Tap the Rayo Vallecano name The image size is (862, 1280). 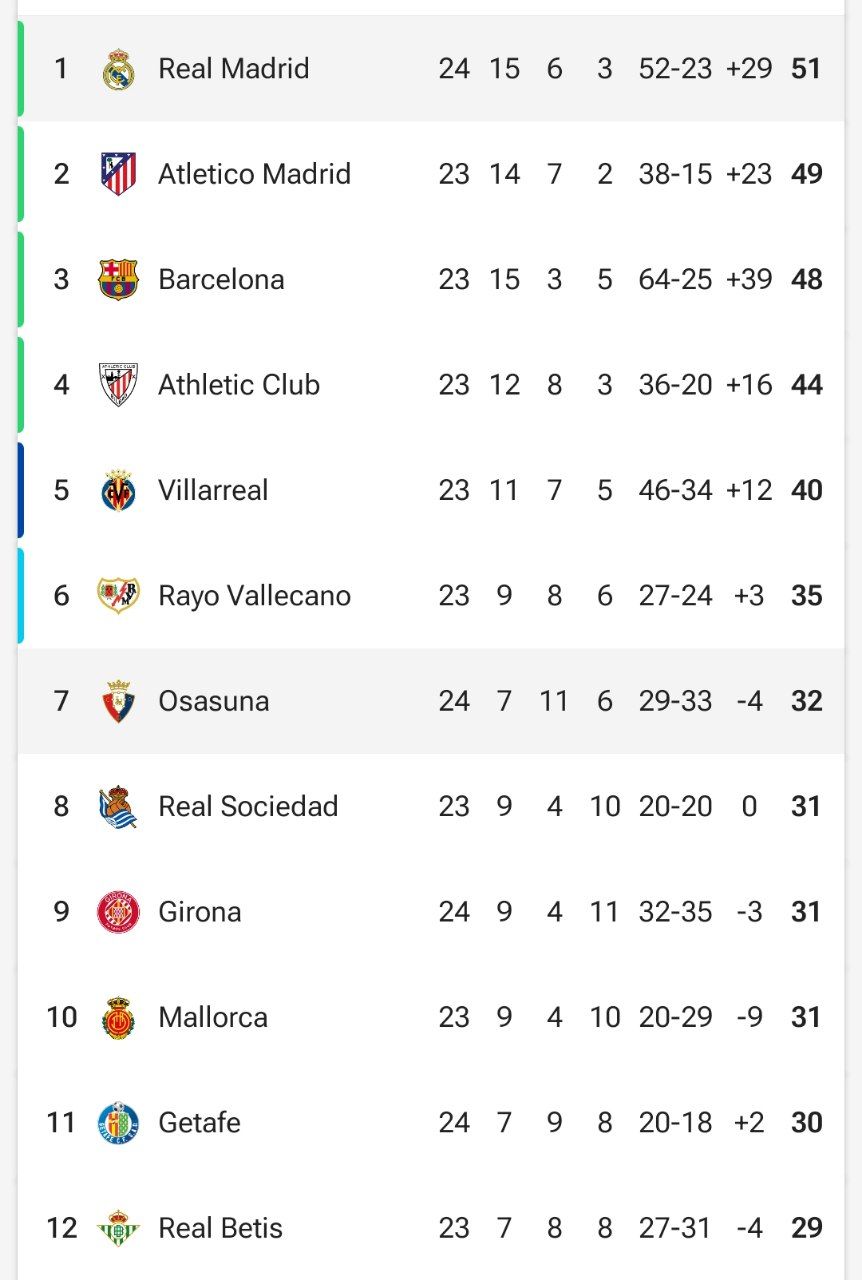point(254,596)
